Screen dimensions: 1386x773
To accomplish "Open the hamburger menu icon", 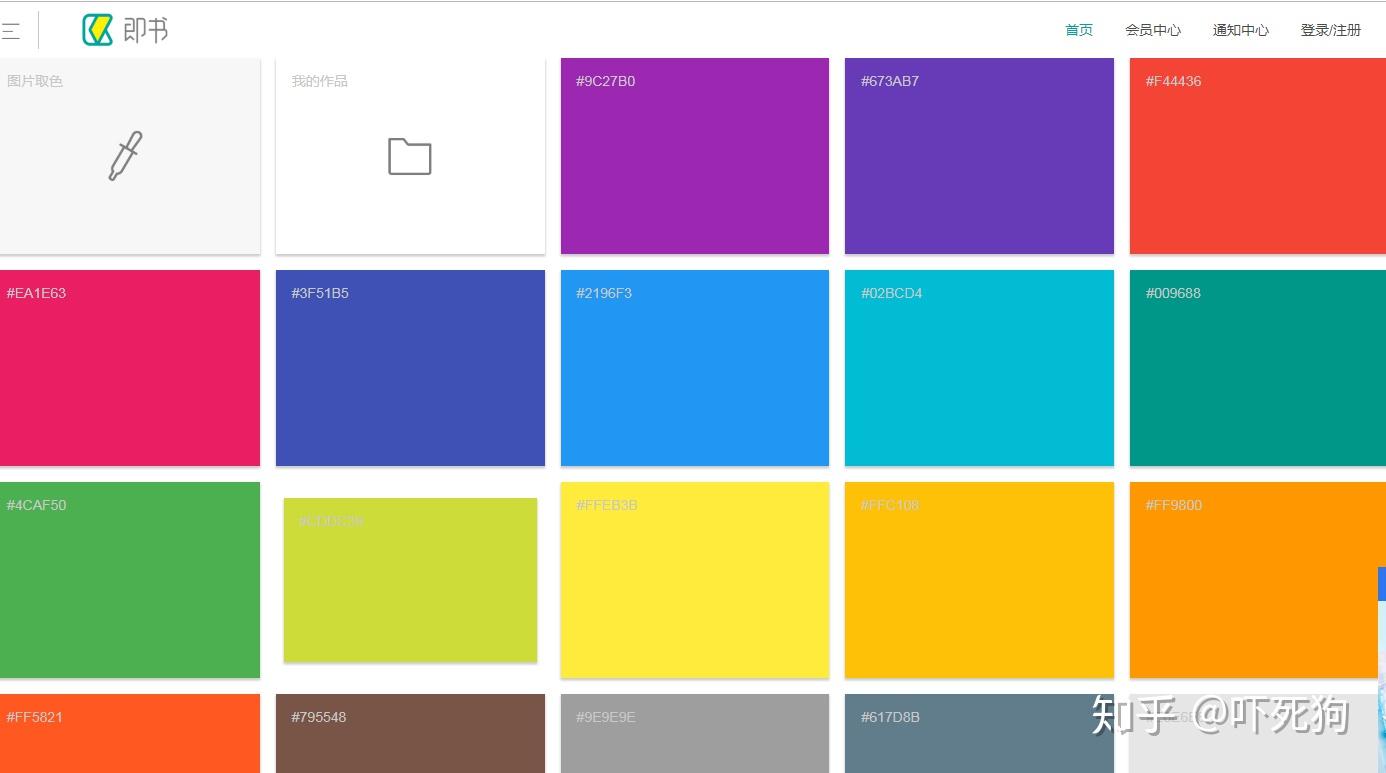I will coord(10,30).
